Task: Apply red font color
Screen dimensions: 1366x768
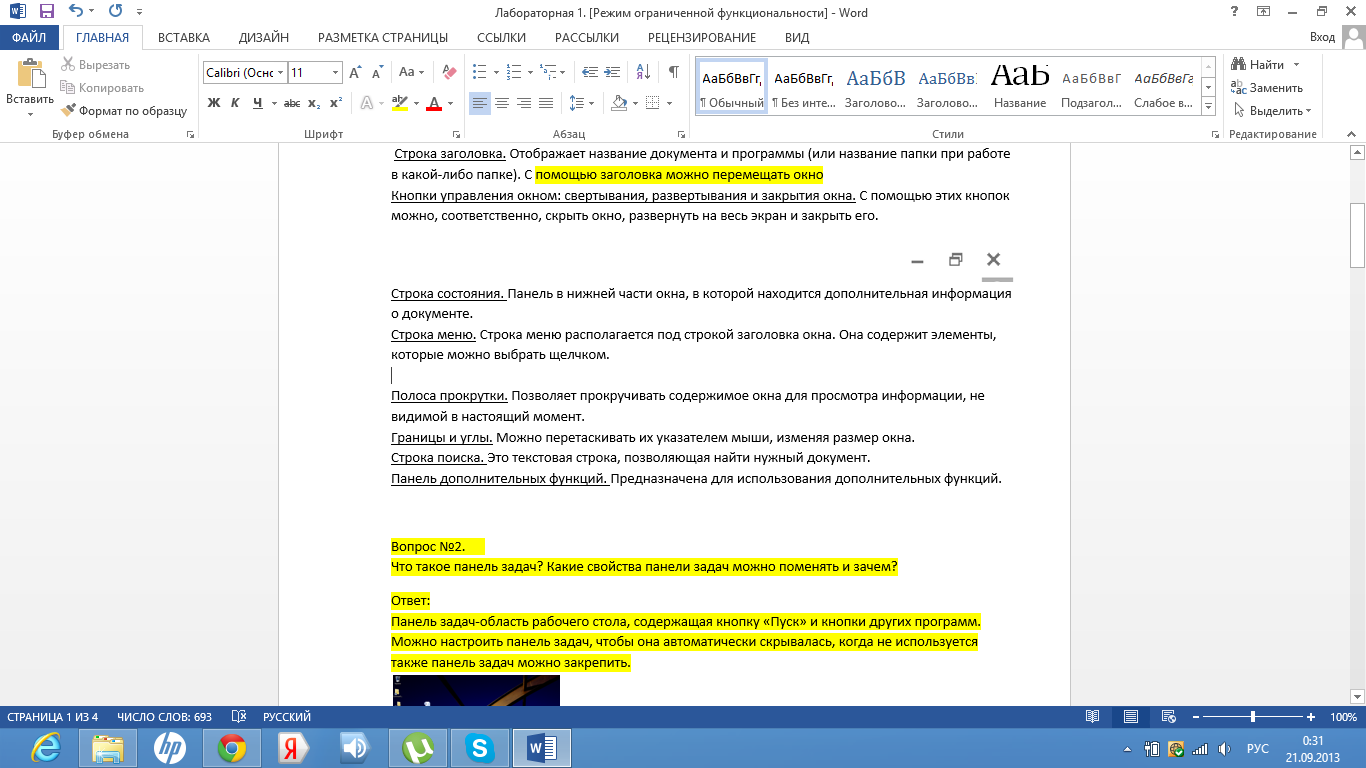Action: pos(434,103)
